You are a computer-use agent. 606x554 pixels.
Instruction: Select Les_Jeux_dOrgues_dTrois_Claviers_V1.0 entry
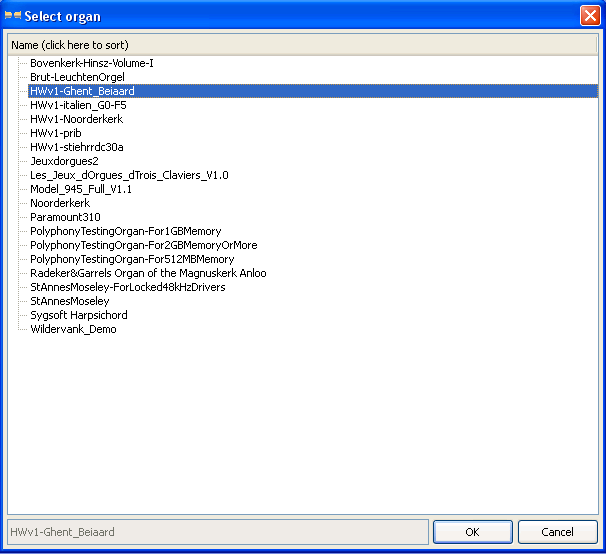pos(129,175)
